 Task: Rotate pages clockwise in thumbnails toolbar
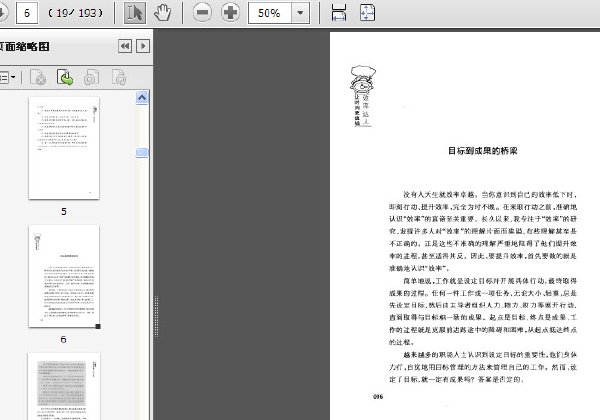[x=119, y=77]
